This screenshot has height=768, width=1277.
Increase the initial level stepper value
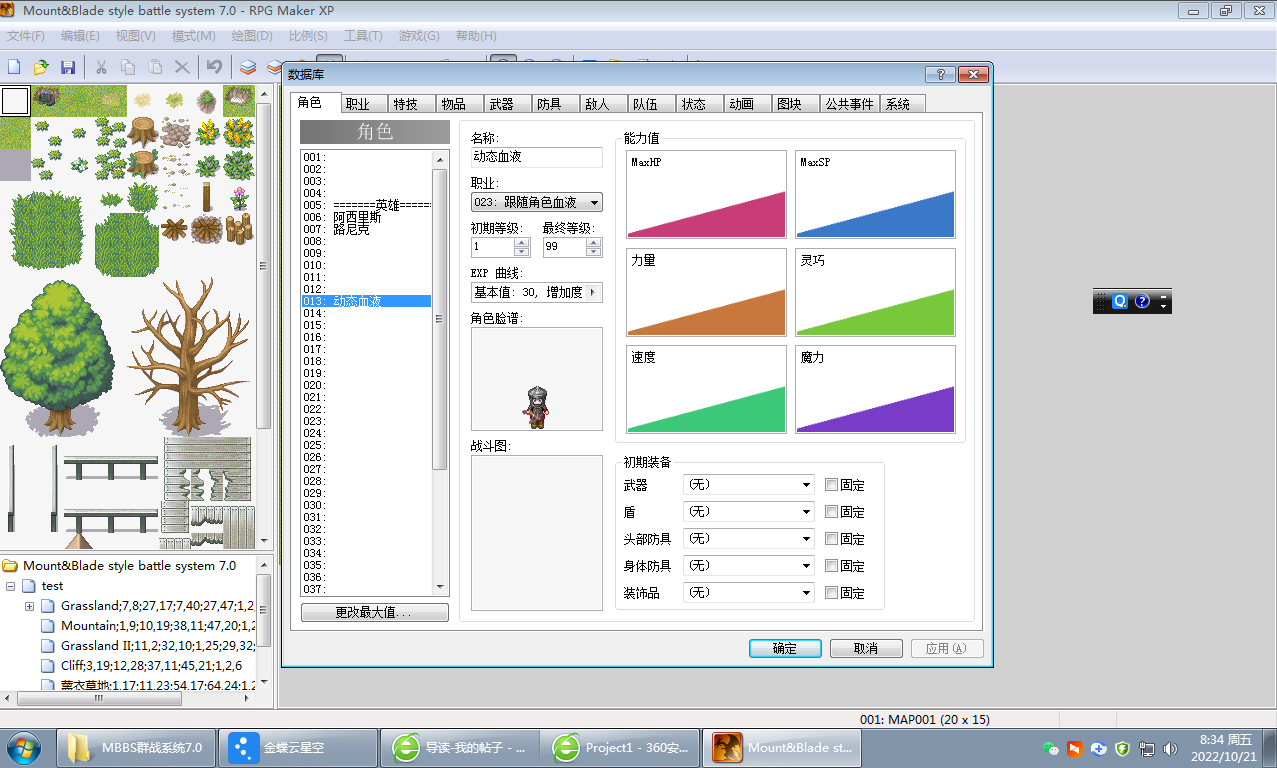coord(522,242)
